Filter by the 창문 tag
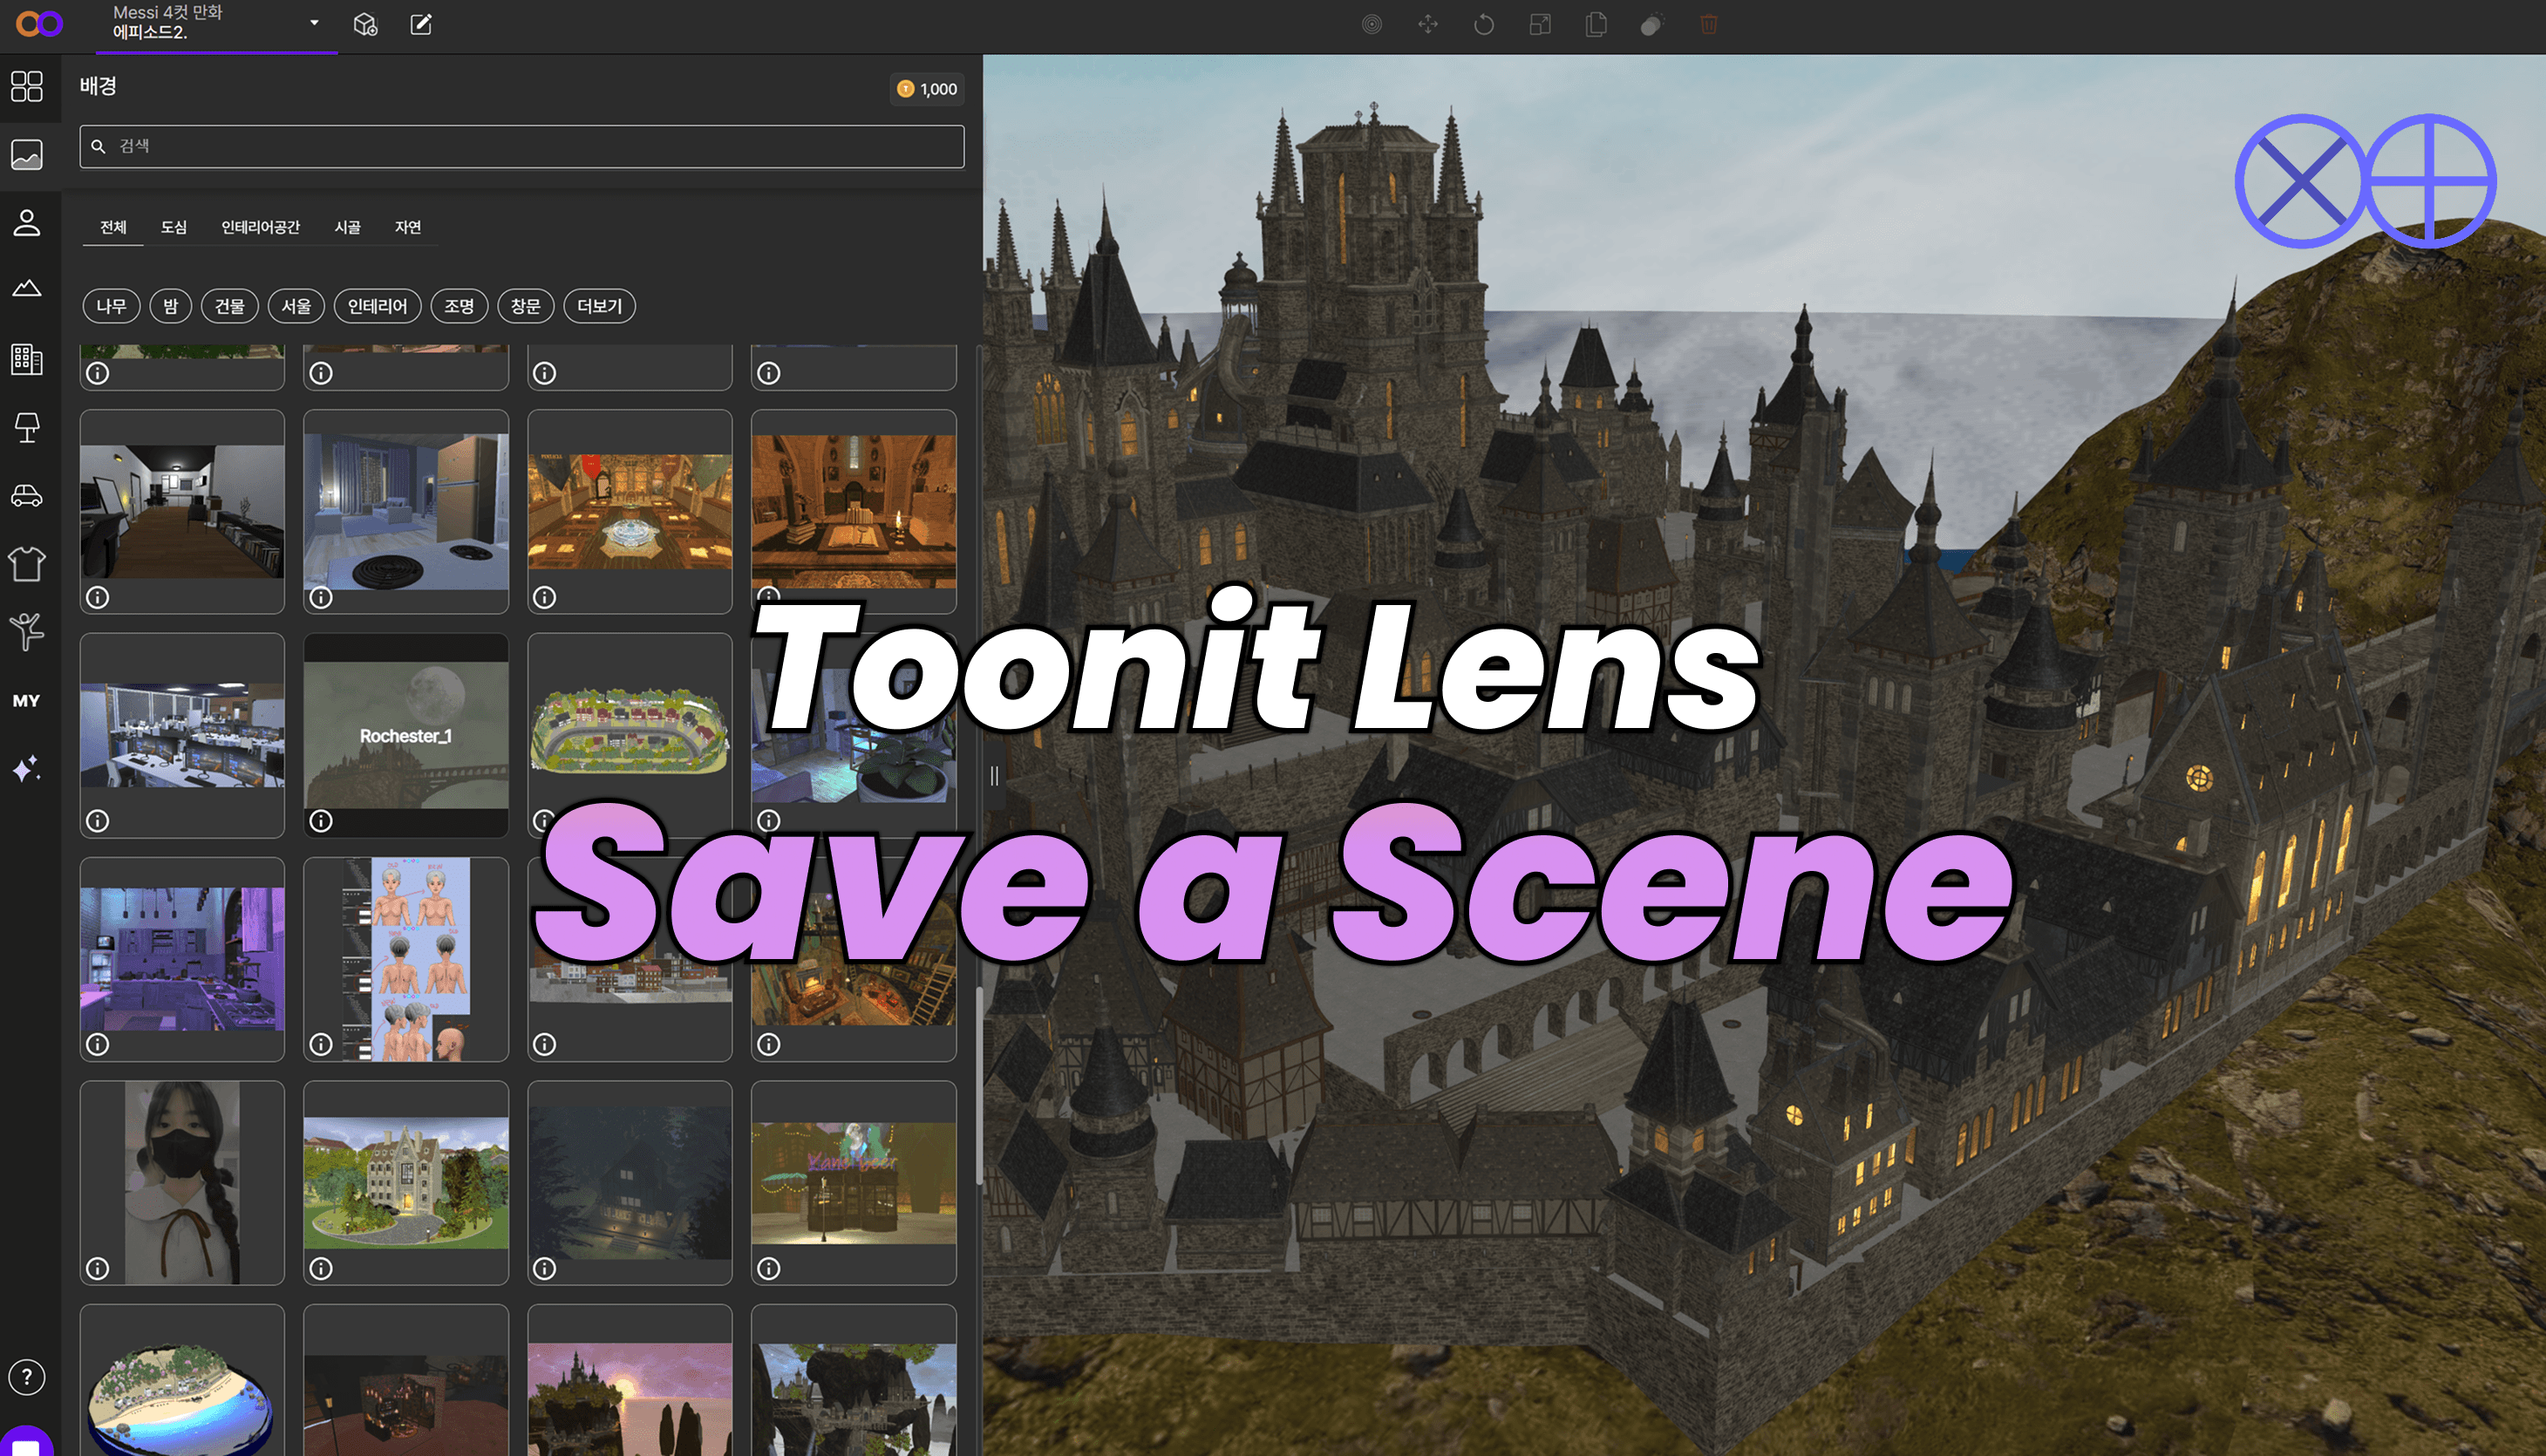2546x1456 pixels. click(x=526, y=306)
